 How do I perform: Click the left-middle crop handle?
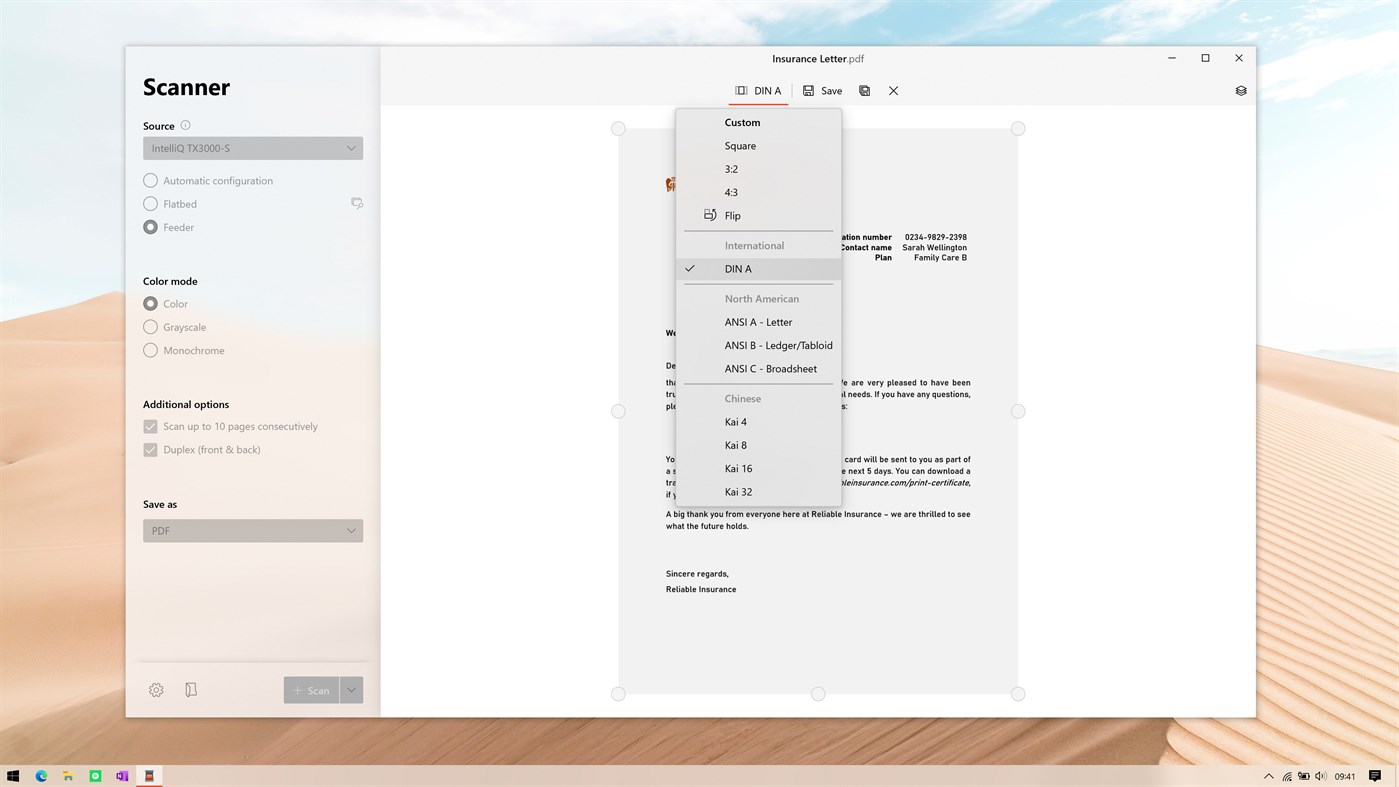coord(618,411)
